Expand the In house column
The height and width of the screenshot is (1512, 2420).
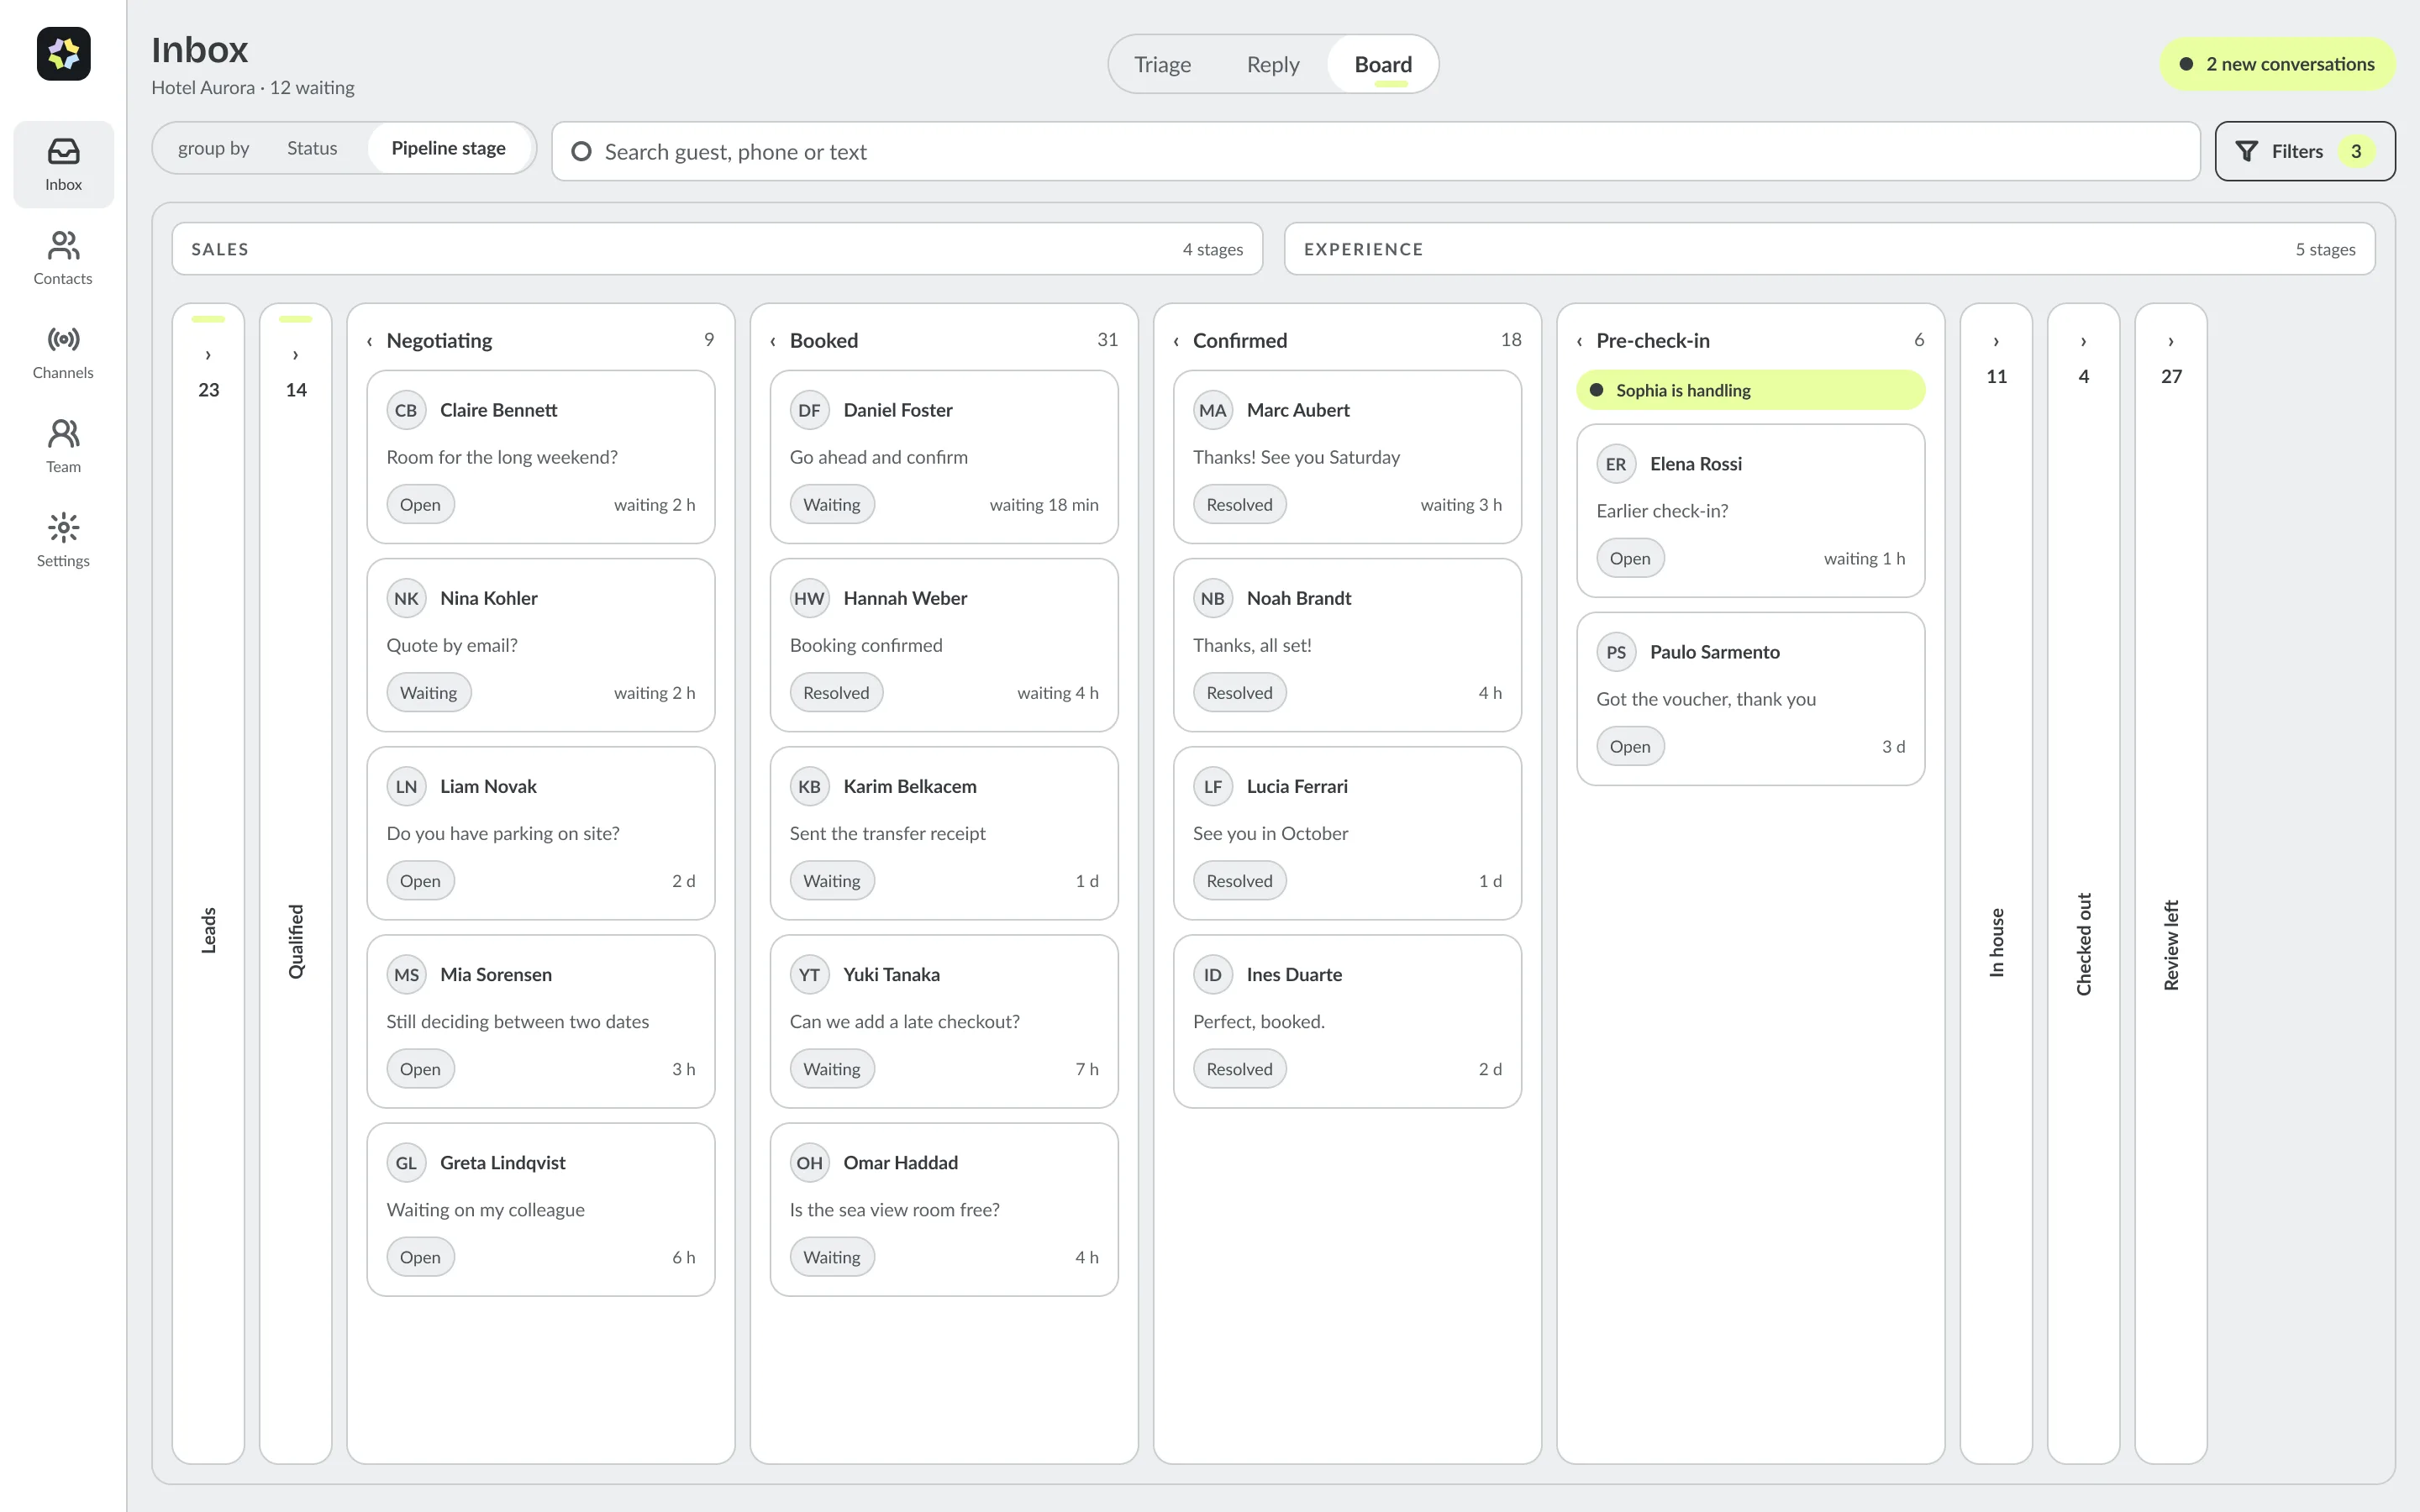pos(1996,342)
